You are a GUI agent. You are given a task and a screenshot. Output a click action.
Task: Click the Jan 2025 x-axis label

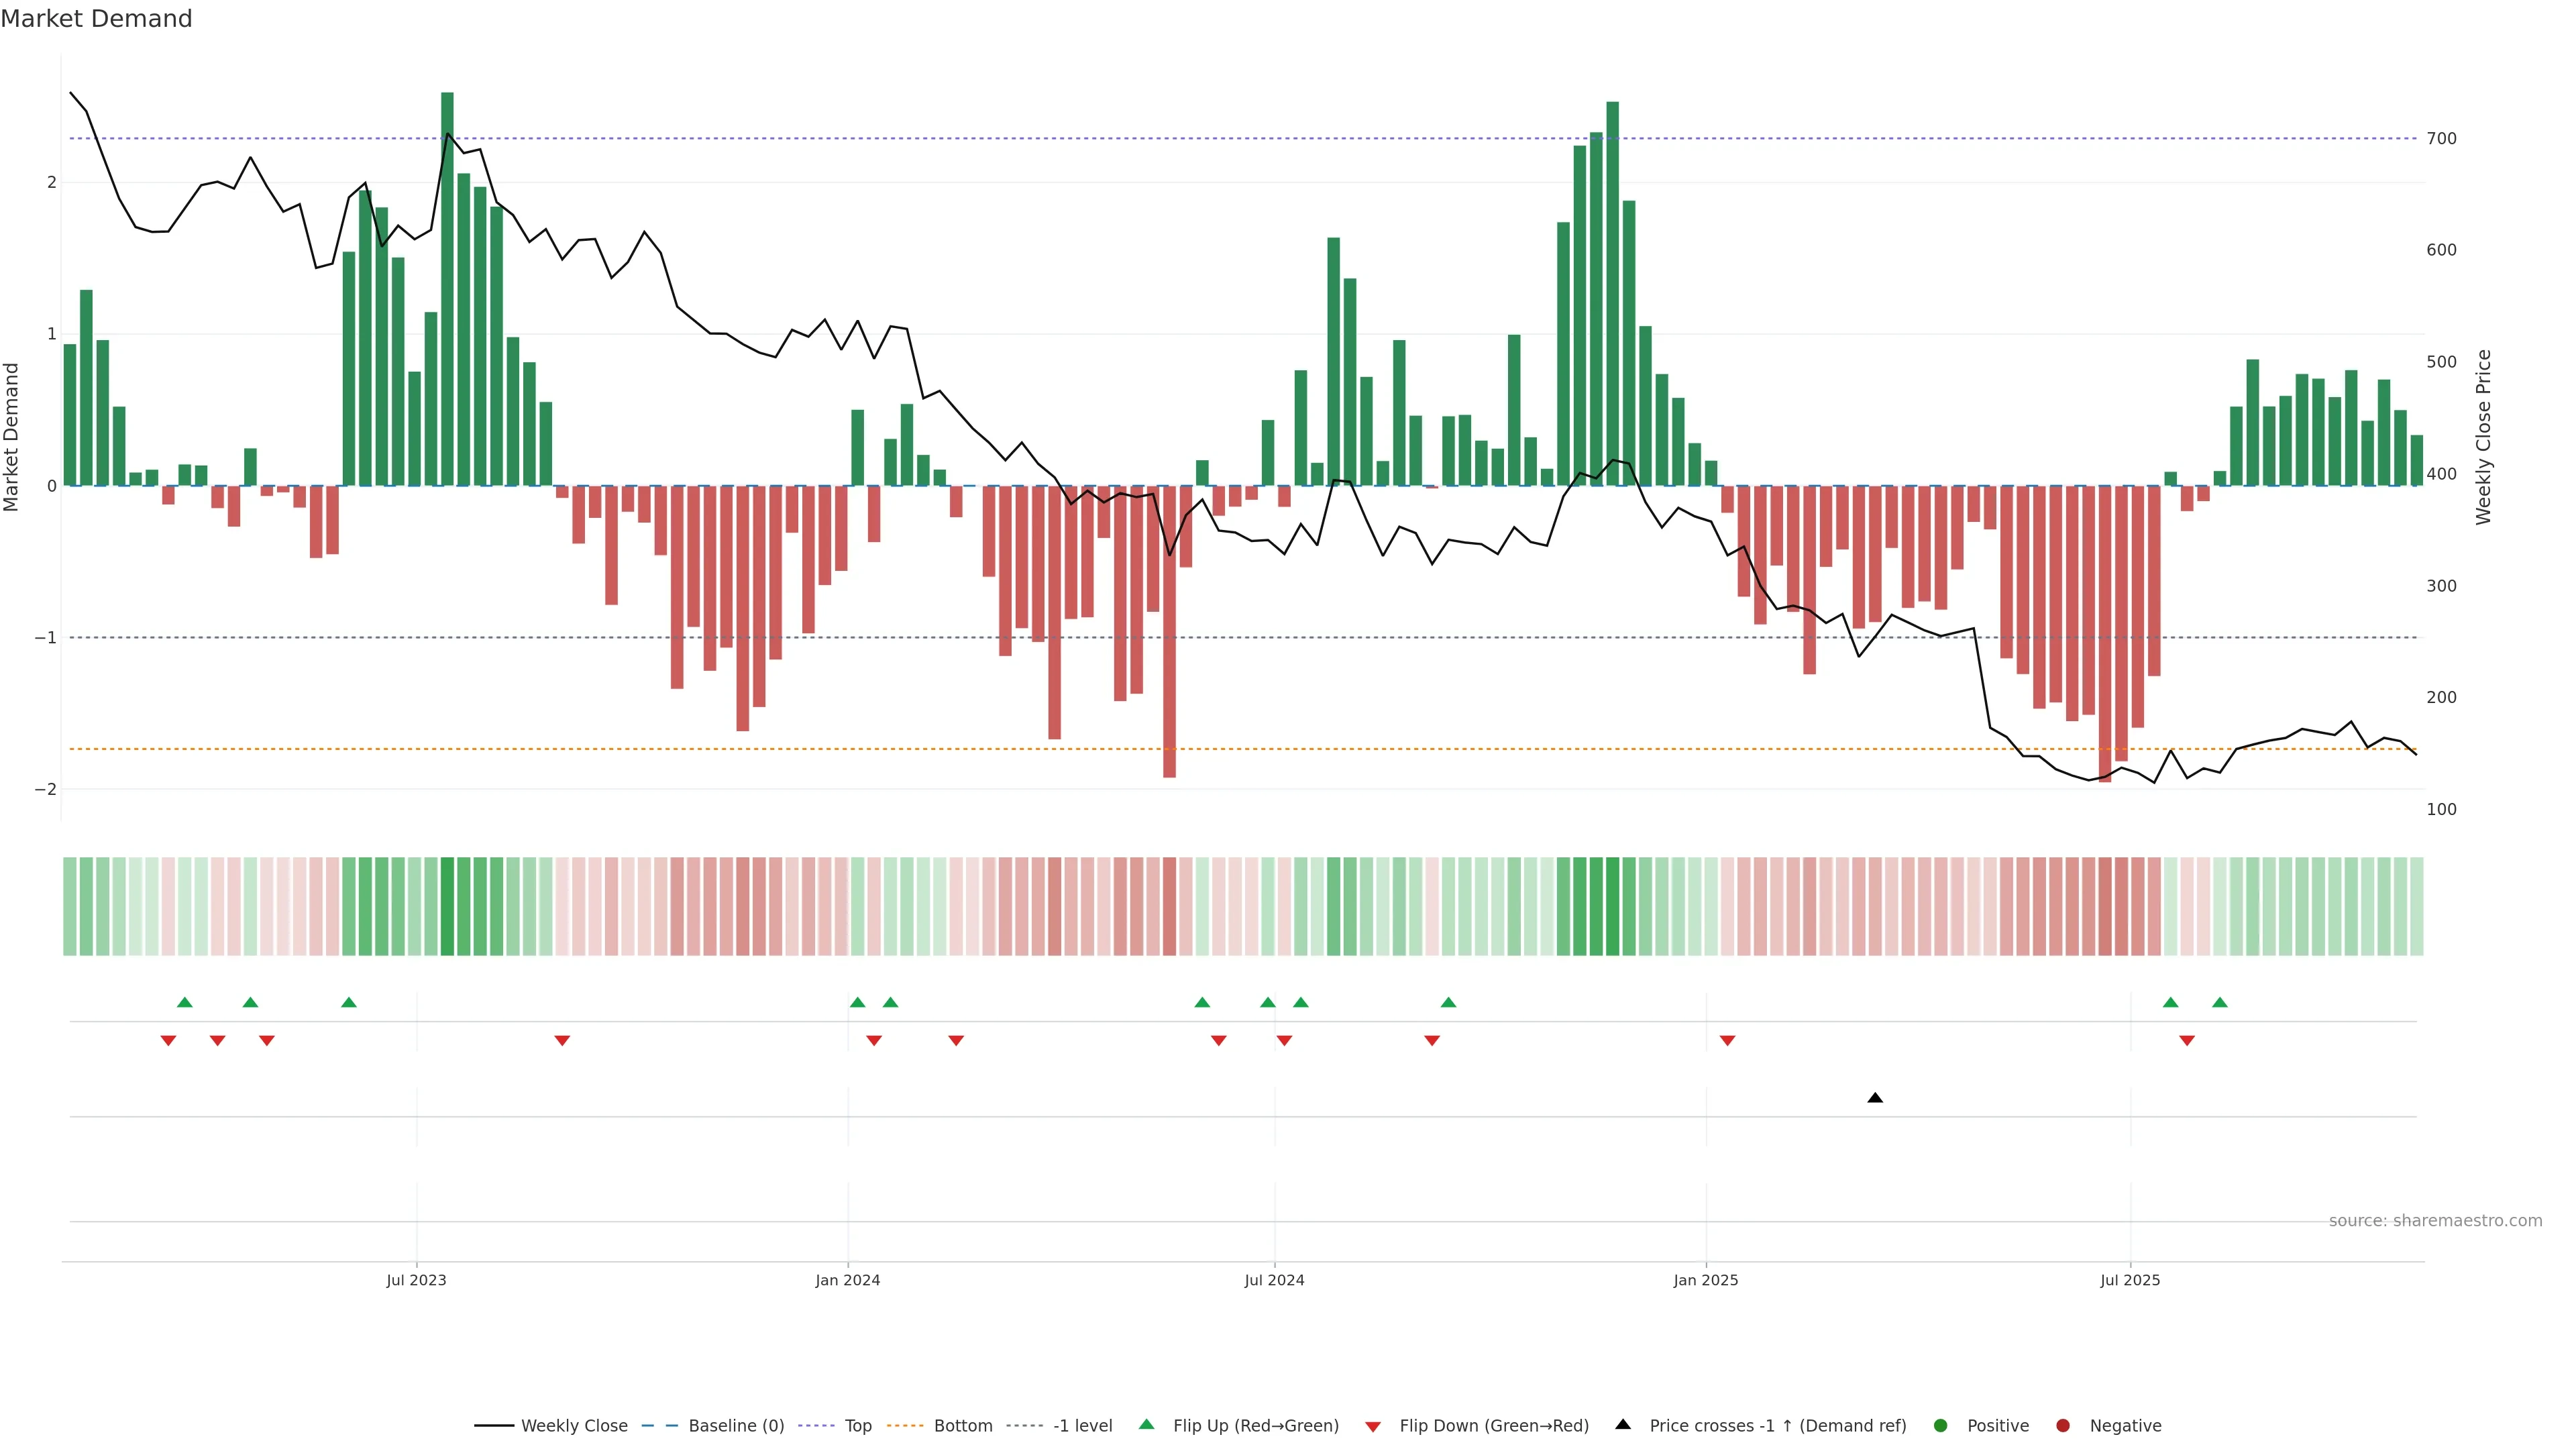pyautogui.click(x=1705, y=1280)
